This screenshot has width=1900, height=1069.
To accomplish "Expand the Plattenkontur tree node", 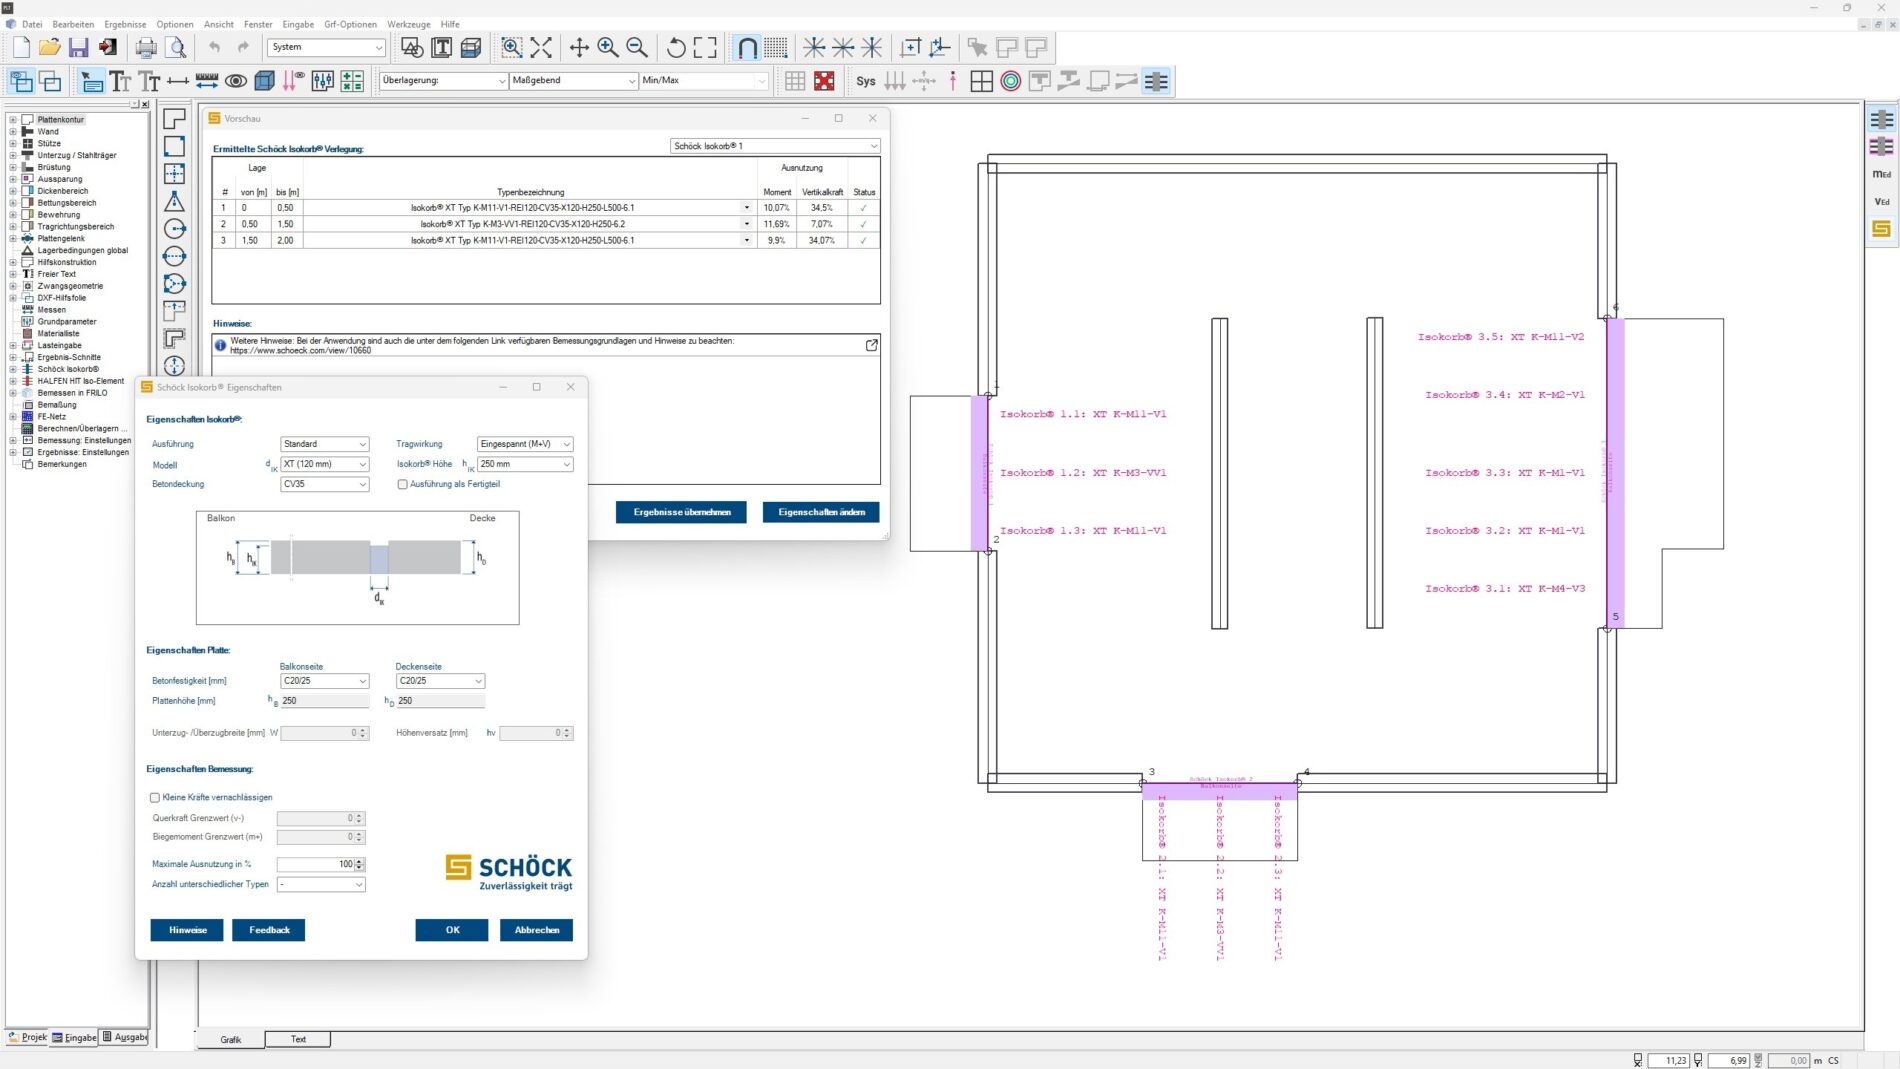I will 13,119.
